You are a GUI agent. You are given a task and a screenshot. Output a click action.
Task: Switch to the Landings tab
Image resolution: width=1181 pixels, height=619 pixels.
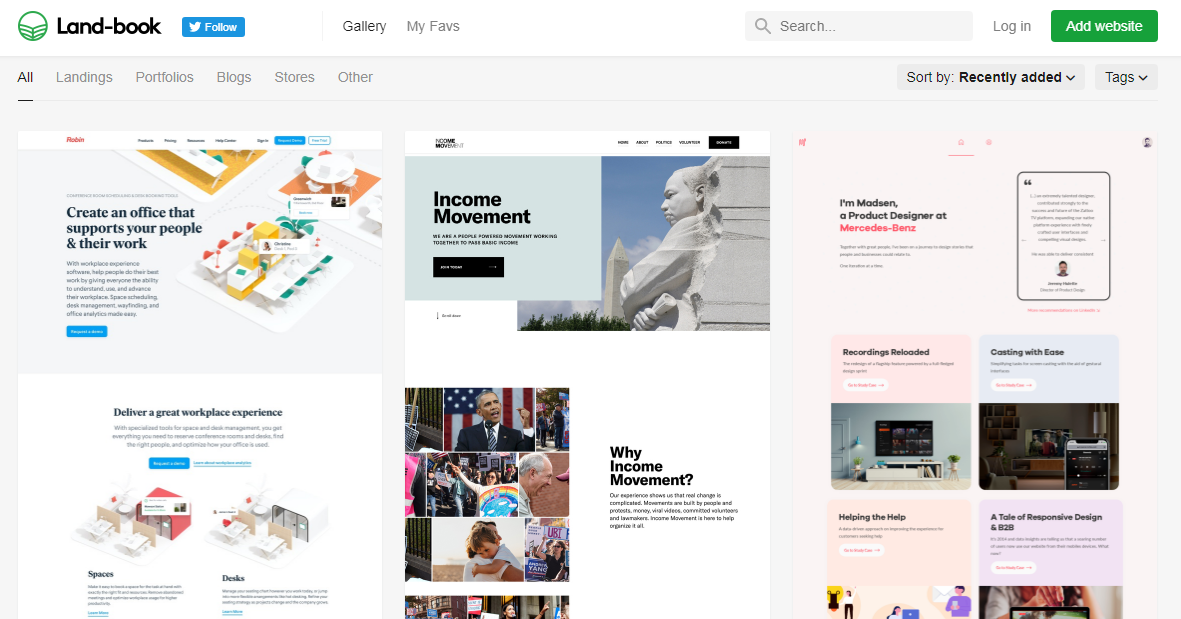(x=84, y=77)
